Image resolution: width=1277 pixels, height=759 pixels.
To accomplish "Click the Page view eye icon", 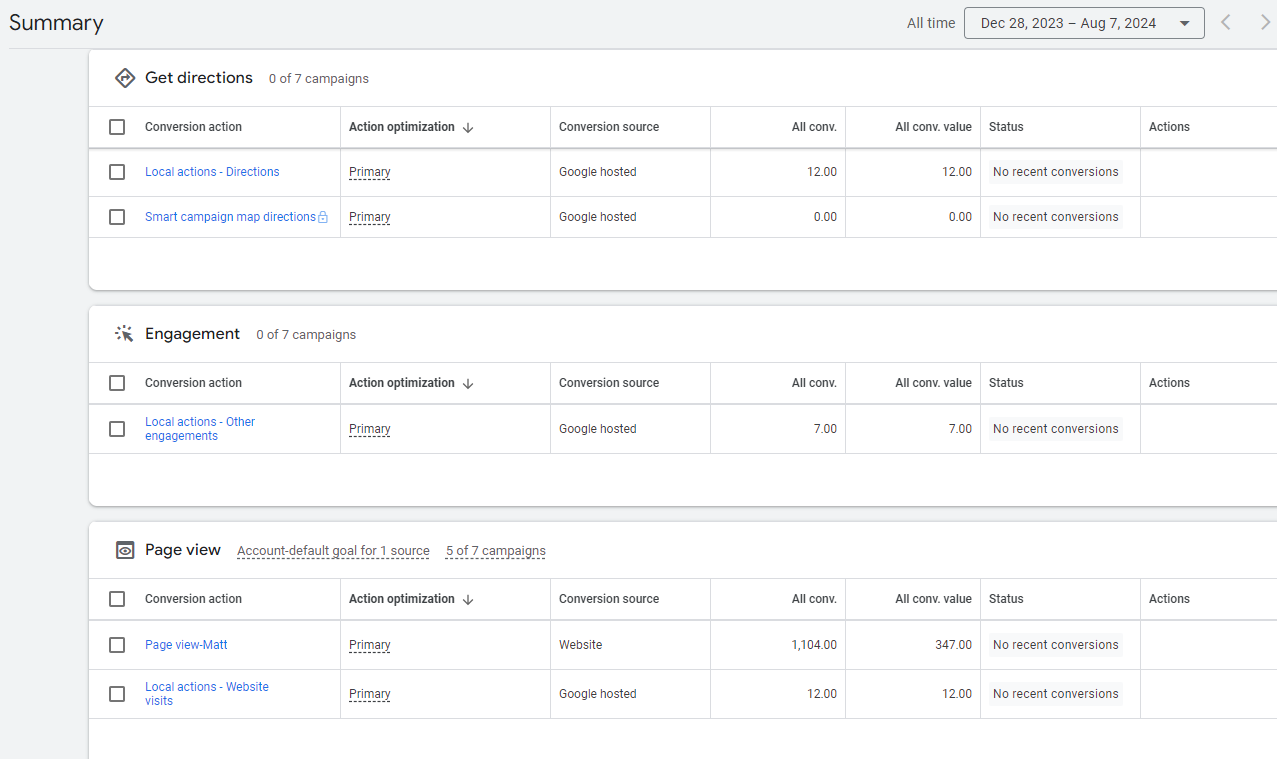I will [x=124, y=550].
